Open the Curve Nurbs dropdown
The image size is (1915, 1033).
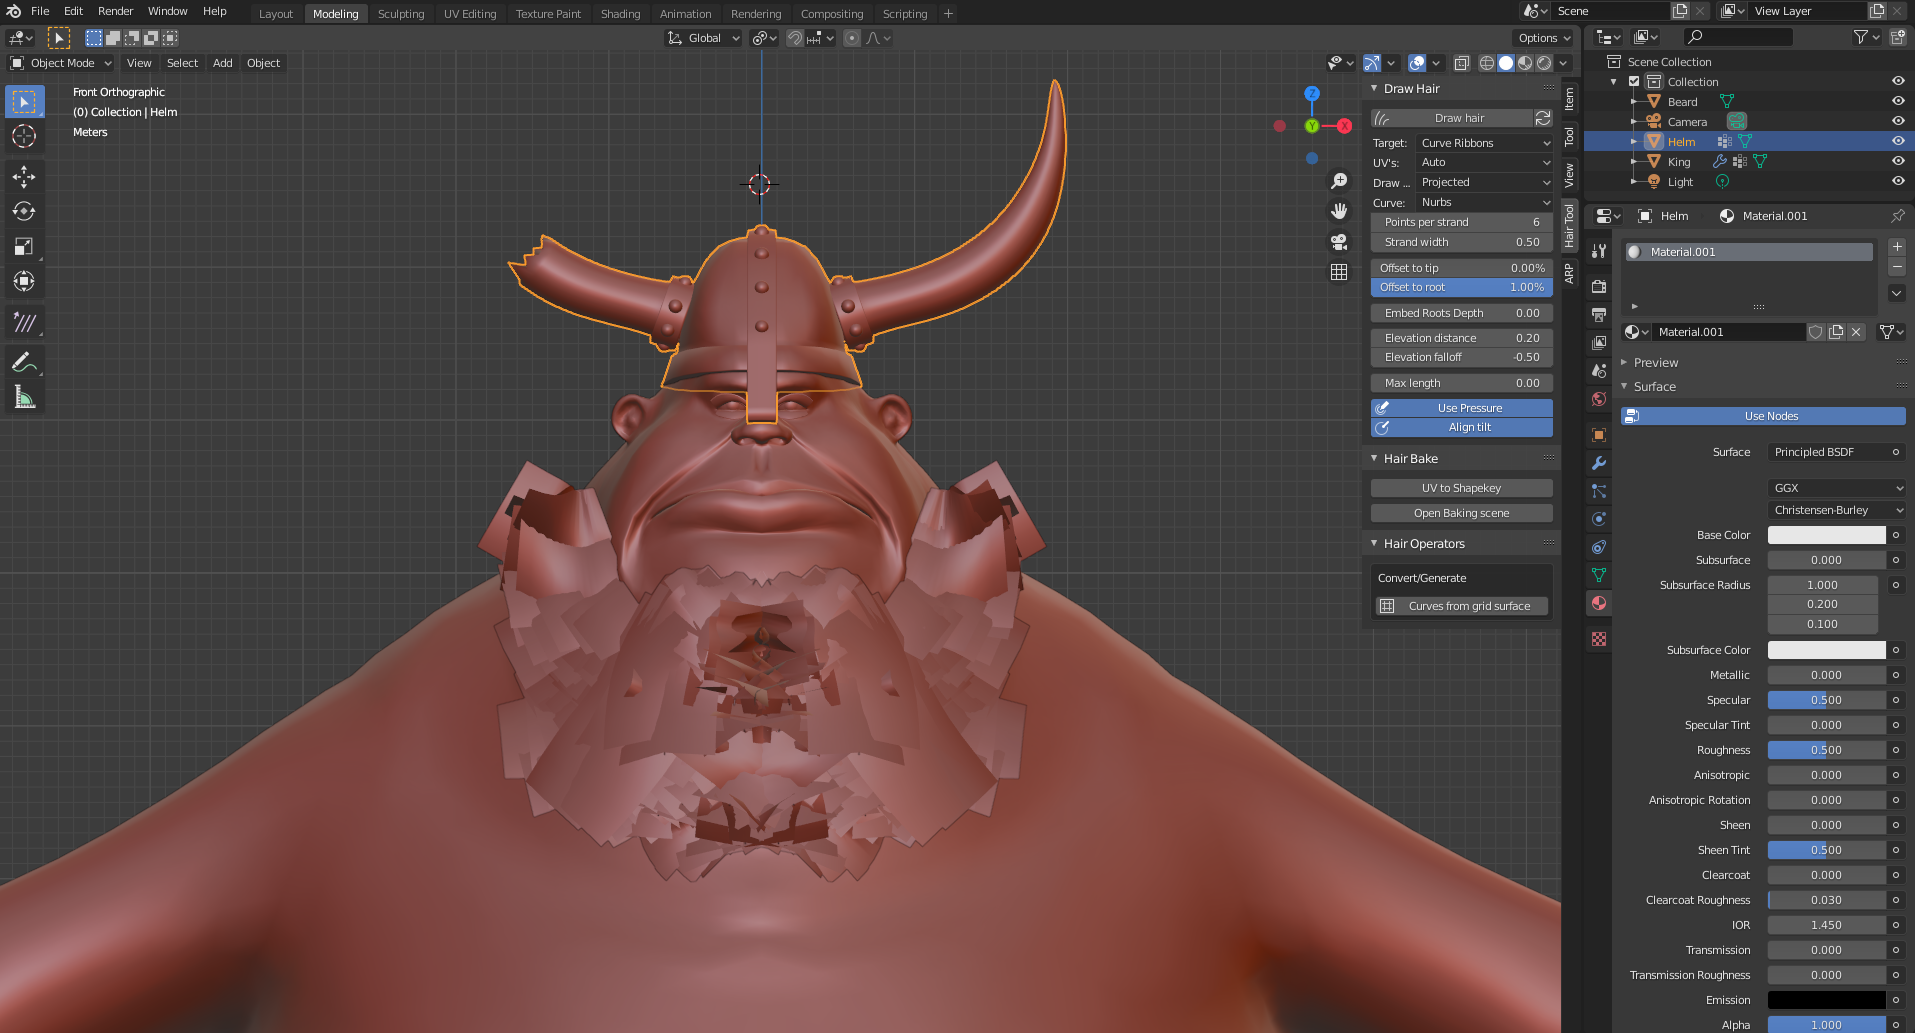1485,202
